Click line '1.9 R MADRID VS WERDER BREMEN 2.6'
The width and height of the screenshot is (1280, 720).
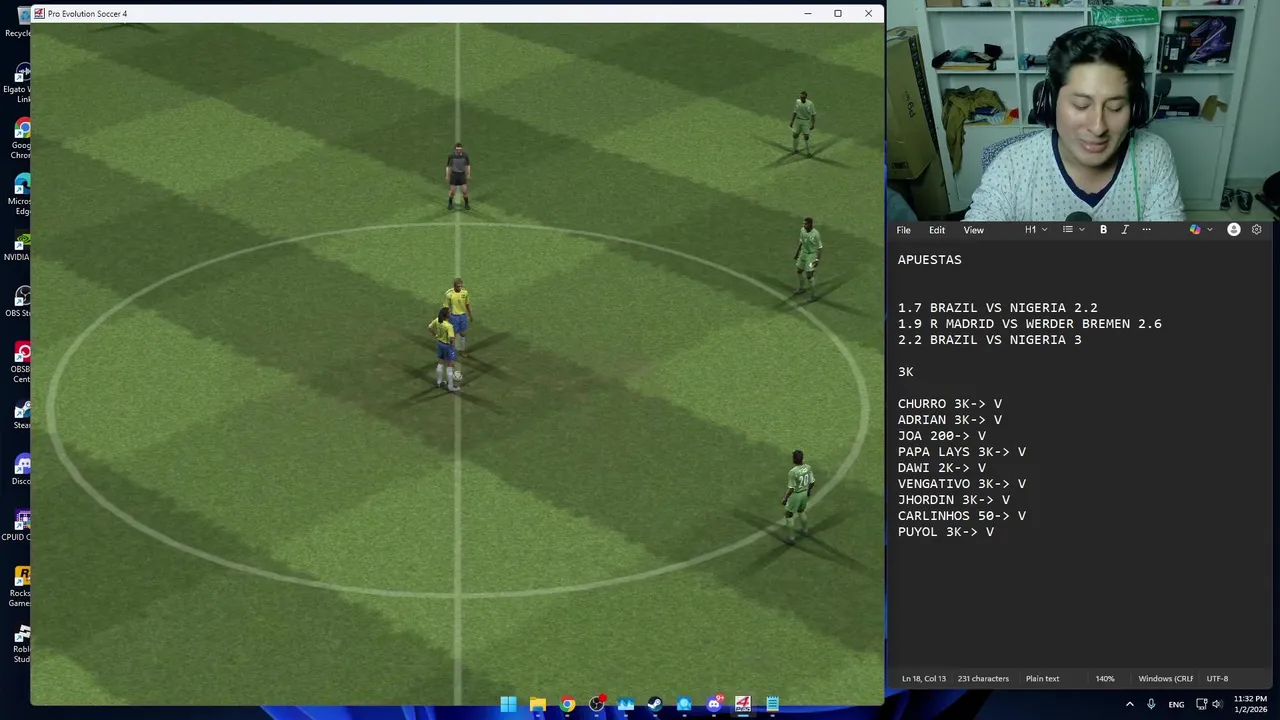click(x=1030, y=324)
